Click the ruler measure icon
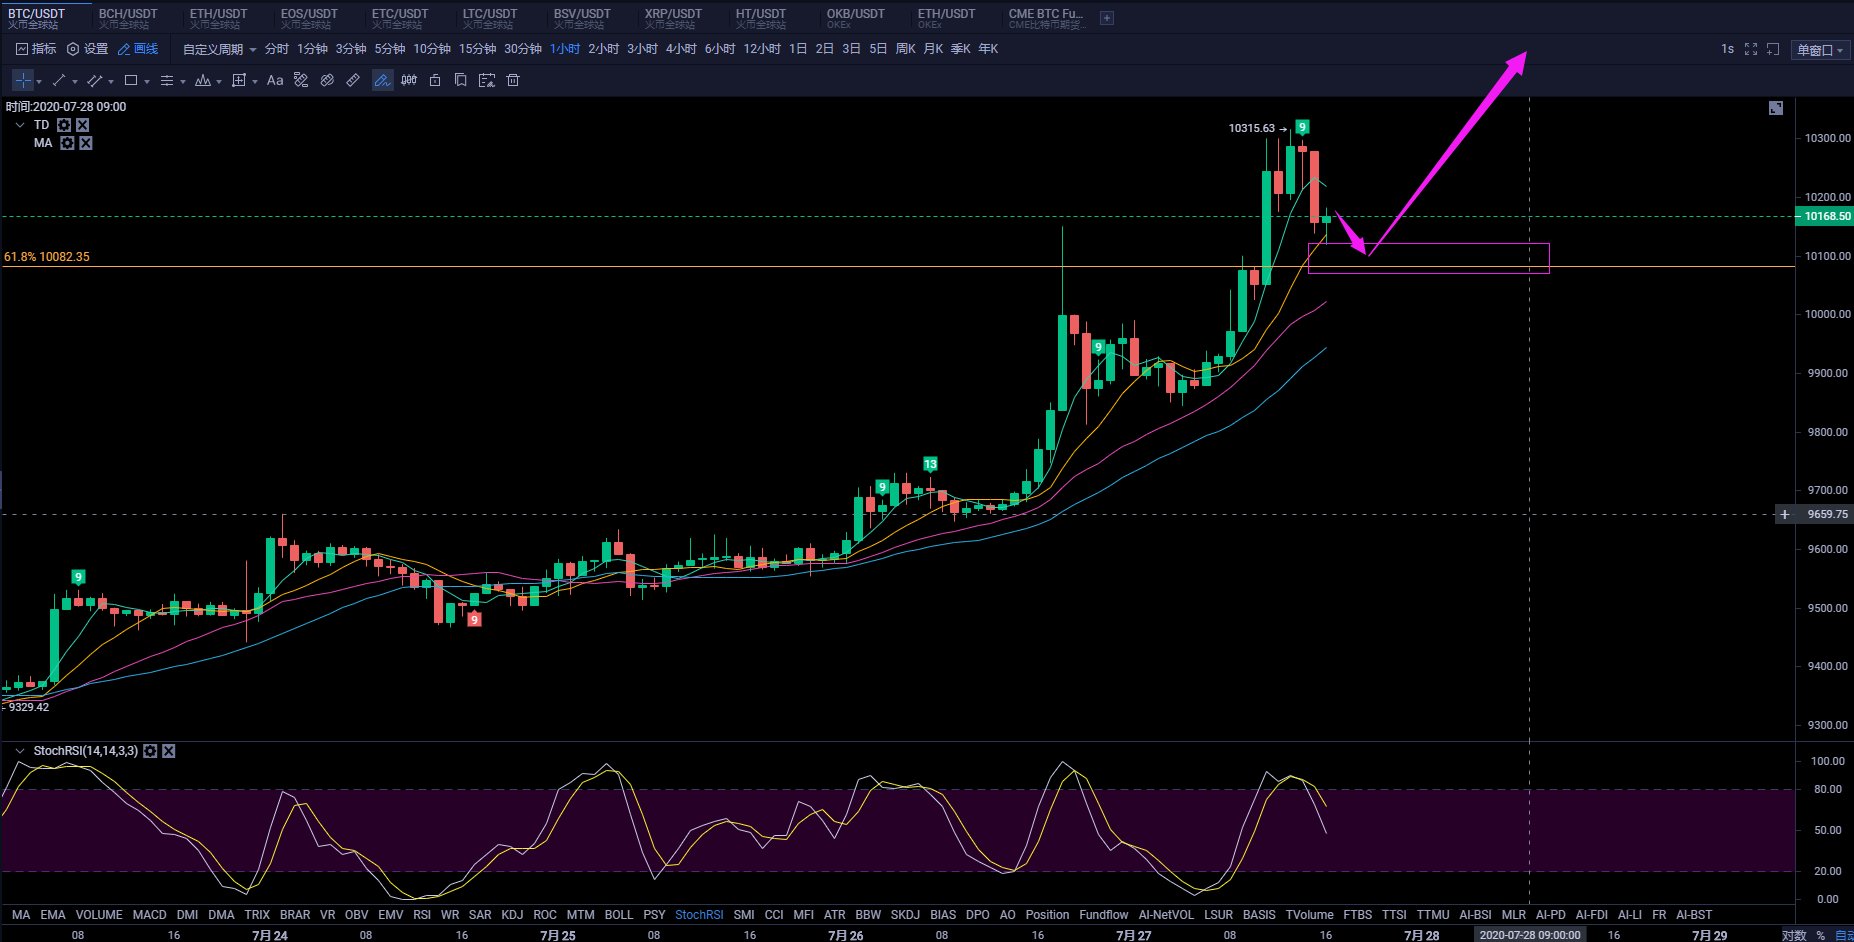Viewport: 1854px width, 942px height. click(x=353, y=81)
